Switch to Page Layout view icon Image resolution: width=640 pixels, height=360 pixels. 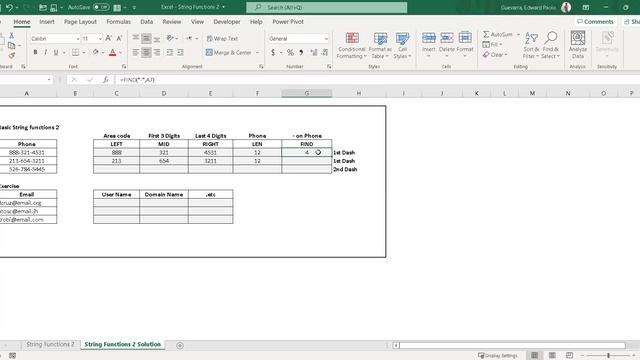pyautogui.click(x=552, y=356)
